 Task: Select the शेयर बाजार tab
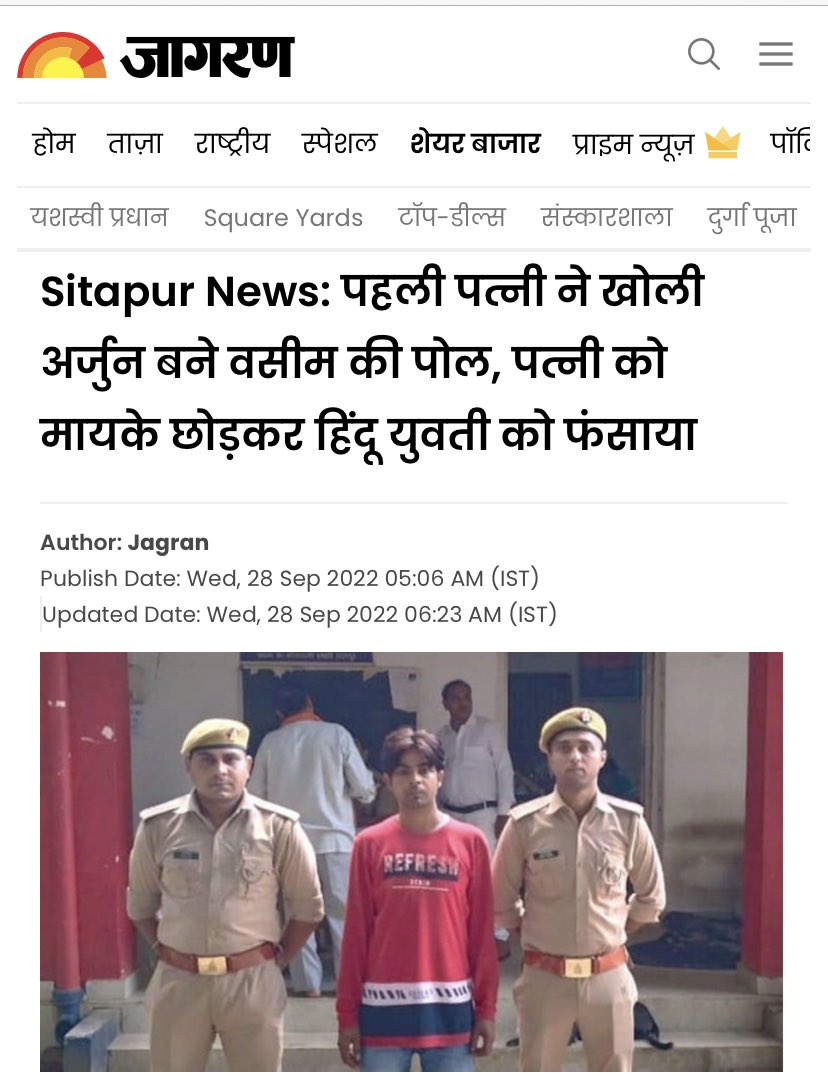point(475,143)
